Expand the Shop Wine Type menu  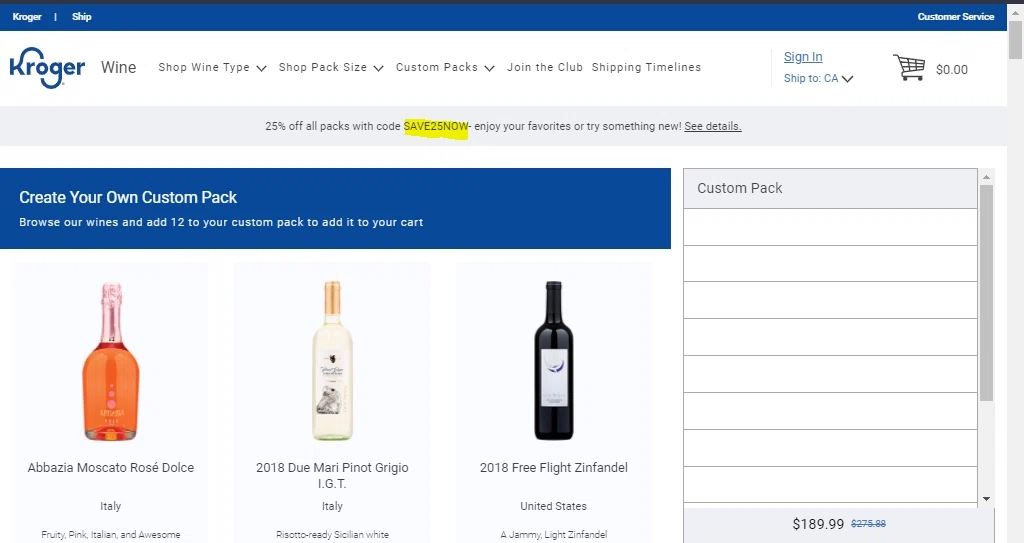tap(212, 68)
